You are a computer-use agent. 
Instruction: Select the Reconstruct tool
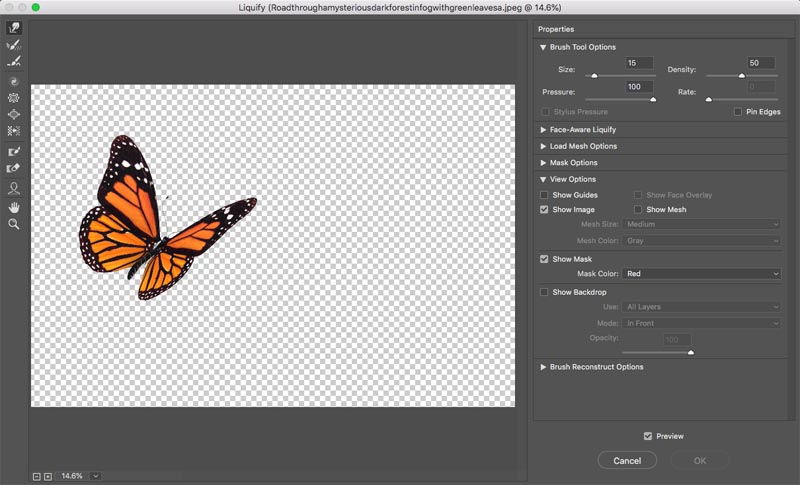(14, 45)
